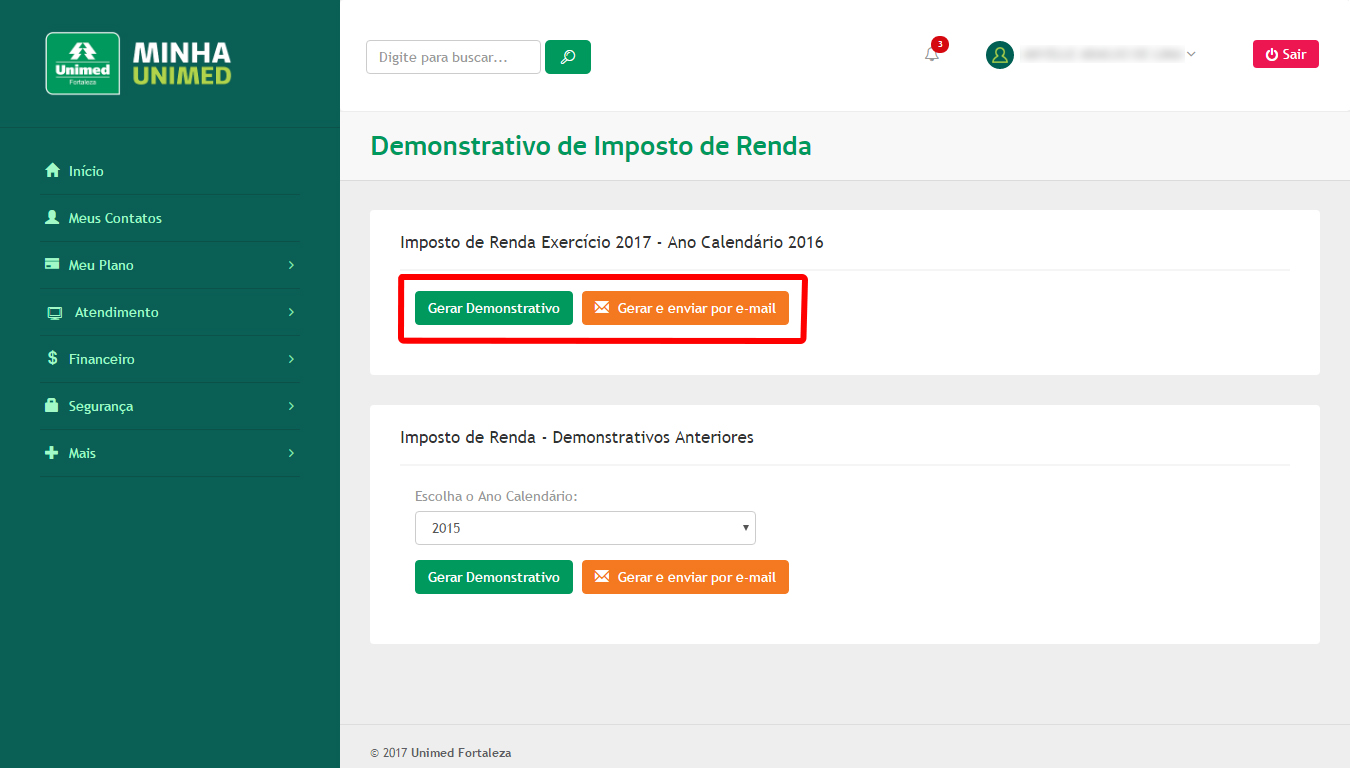Open Meu Plano menu item

coord(170,265)
